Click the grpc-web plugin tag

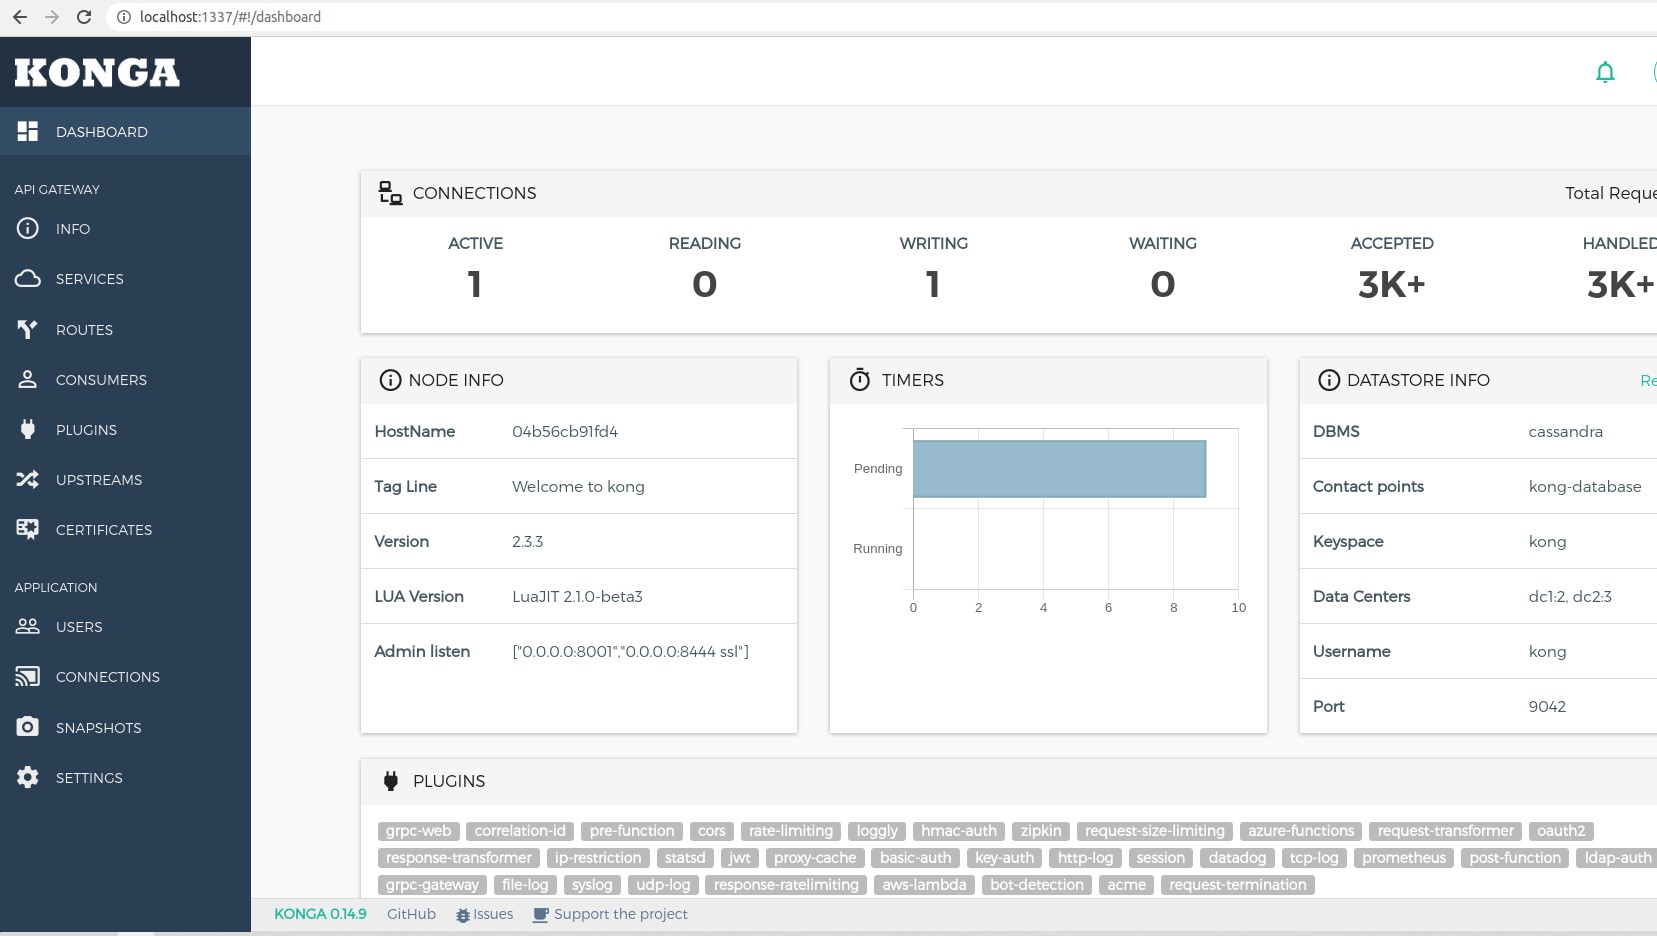tap(418, 830)
